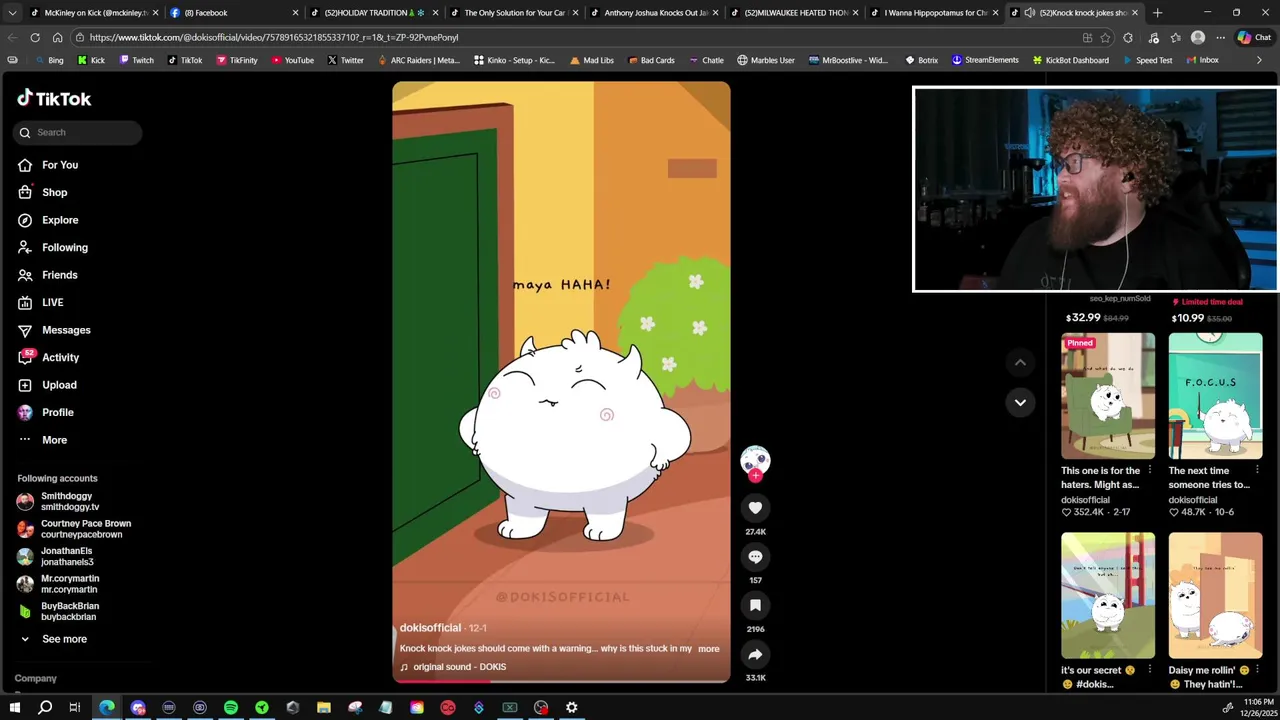Go to the next video arrow
1280x720 pixels.
tap(1020, 402)
